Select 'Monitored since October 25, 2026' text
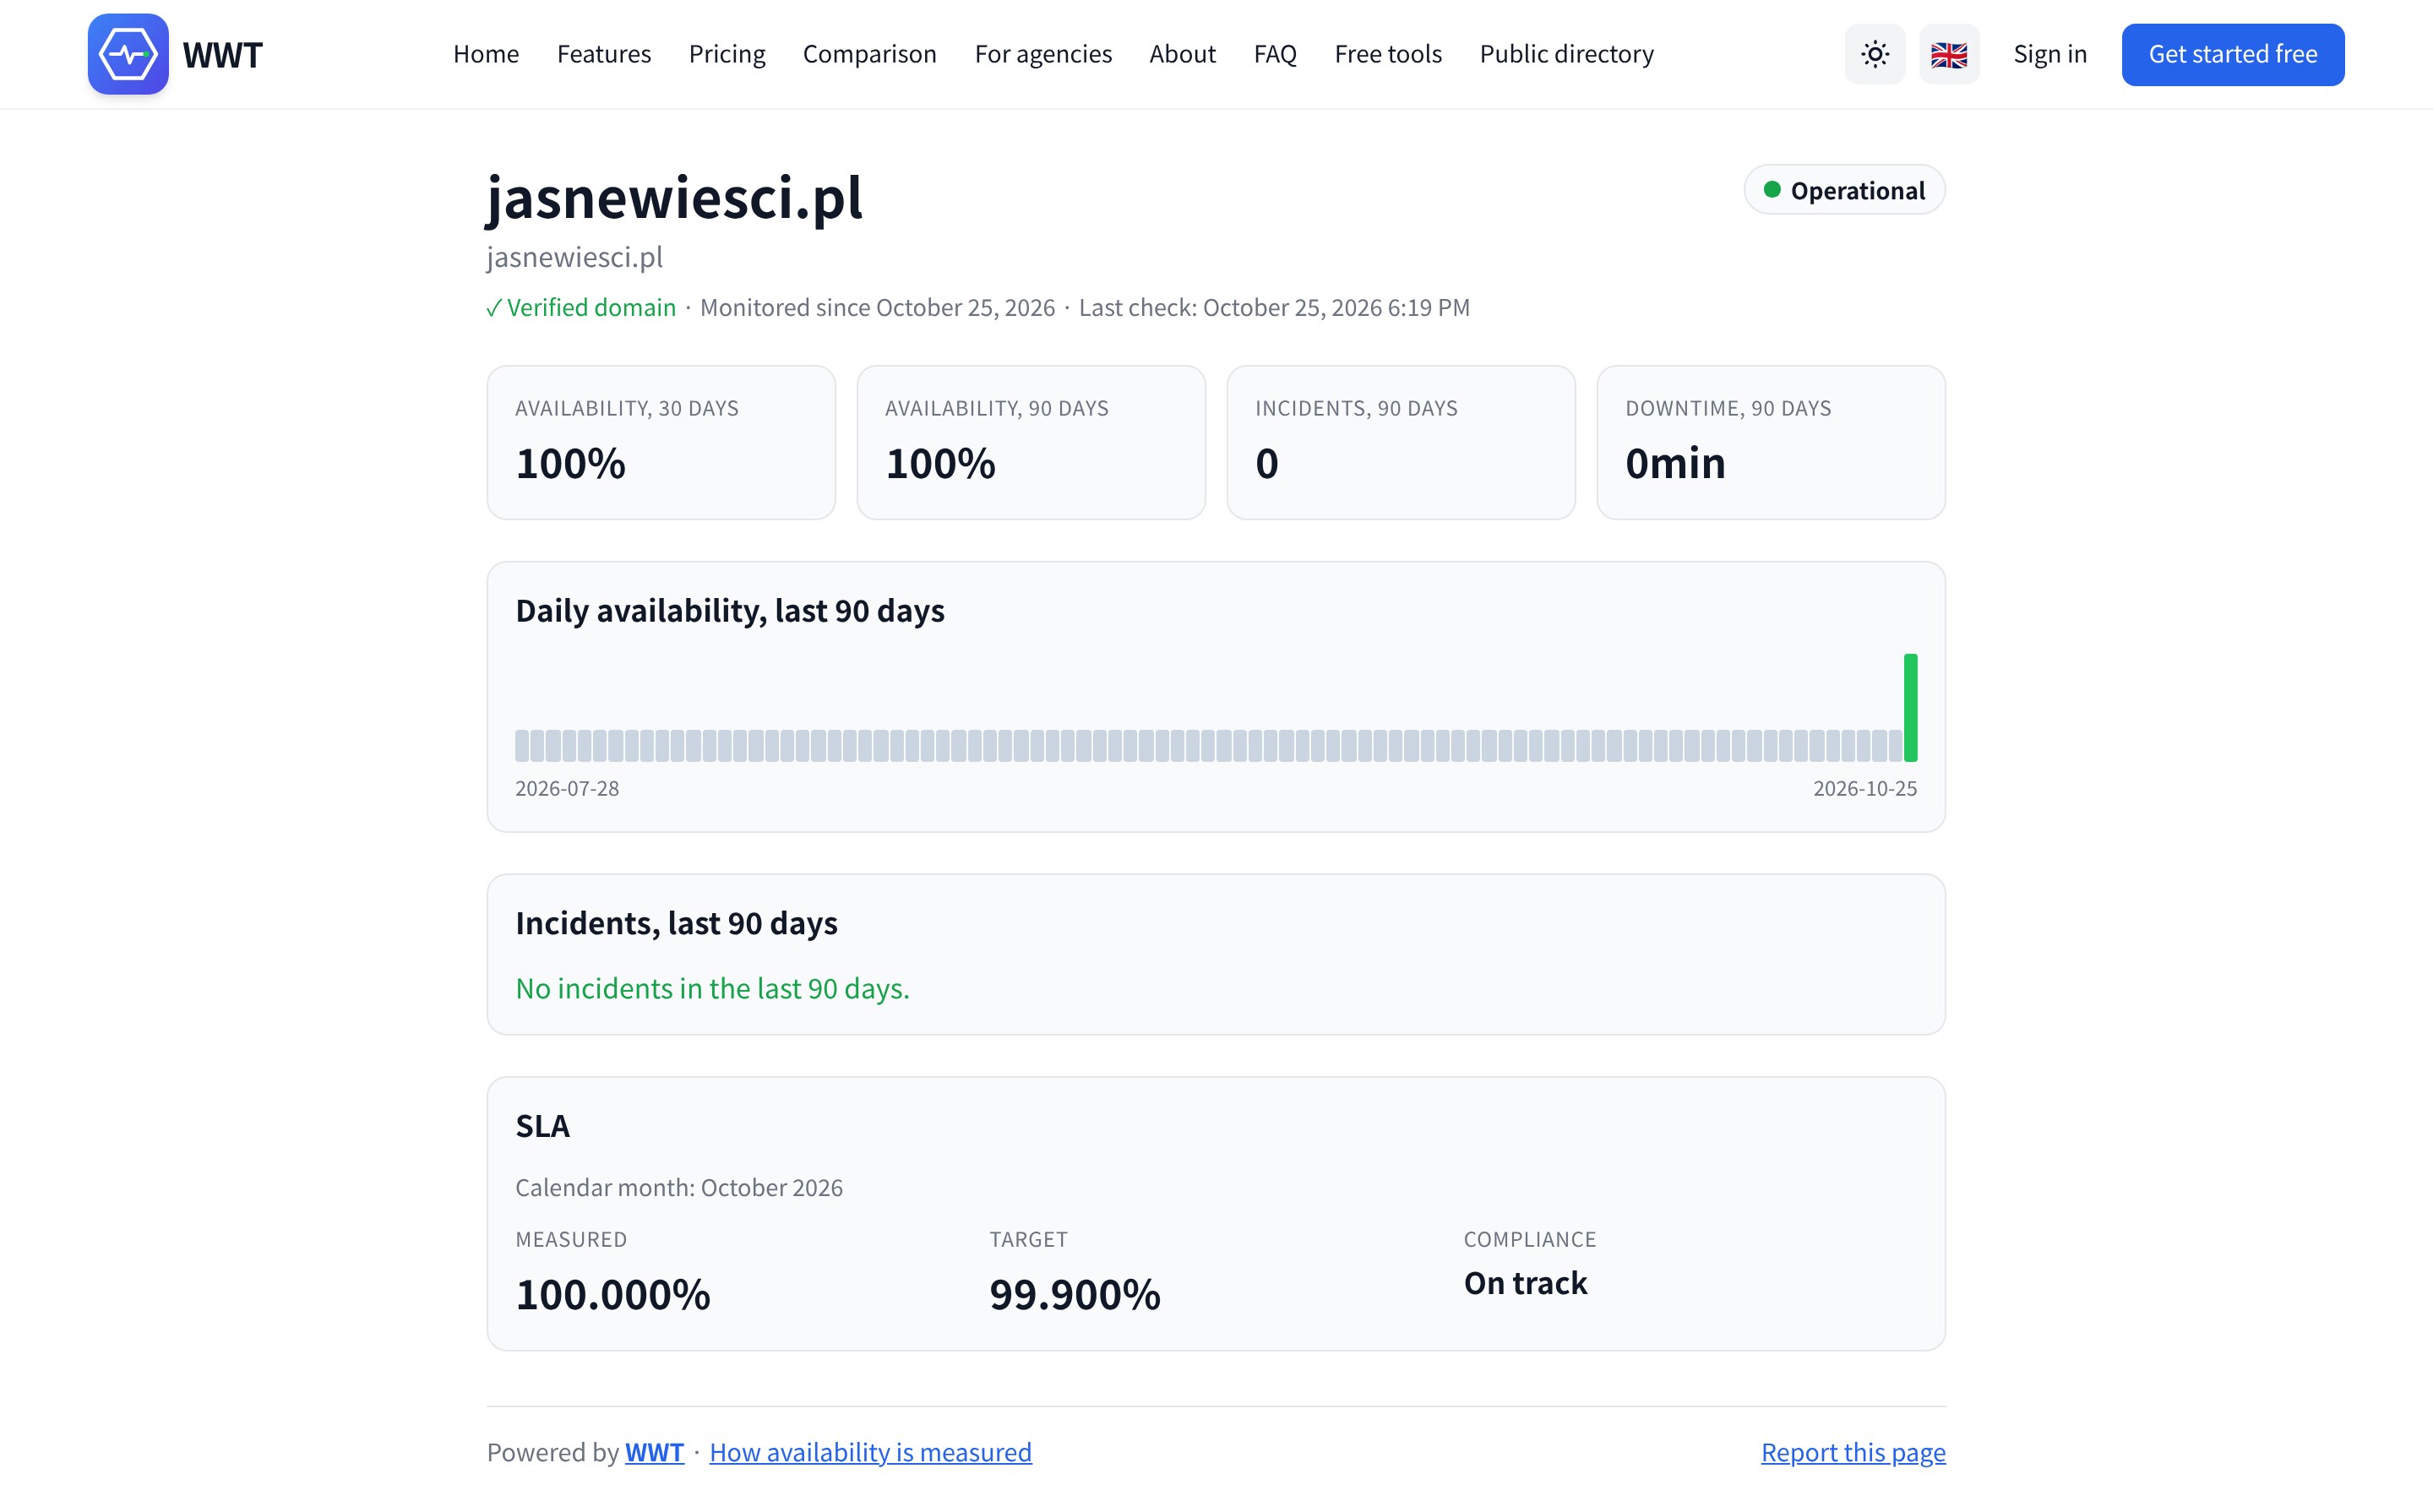This screenshot has width=2433, height=1512. coord(877,308)
